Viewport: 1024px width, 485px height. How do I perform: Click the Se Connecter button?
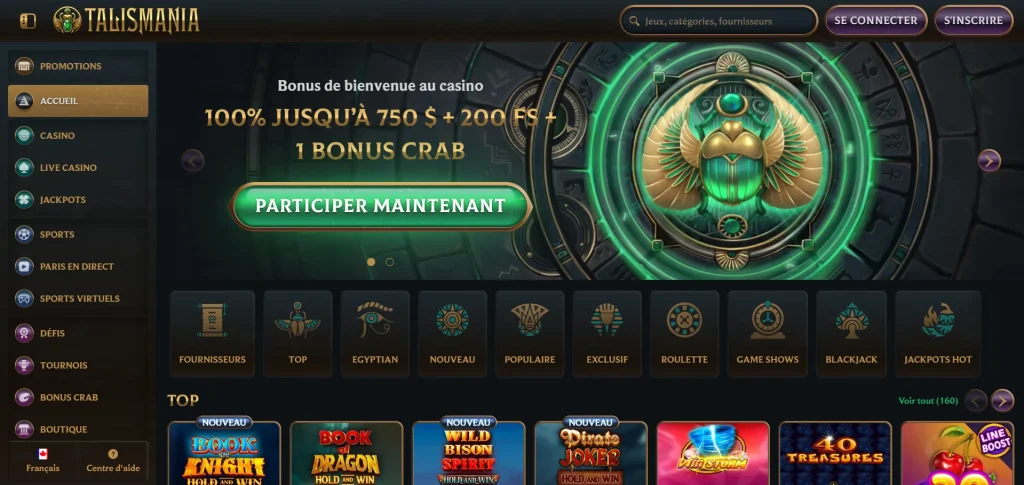point(876,20)
